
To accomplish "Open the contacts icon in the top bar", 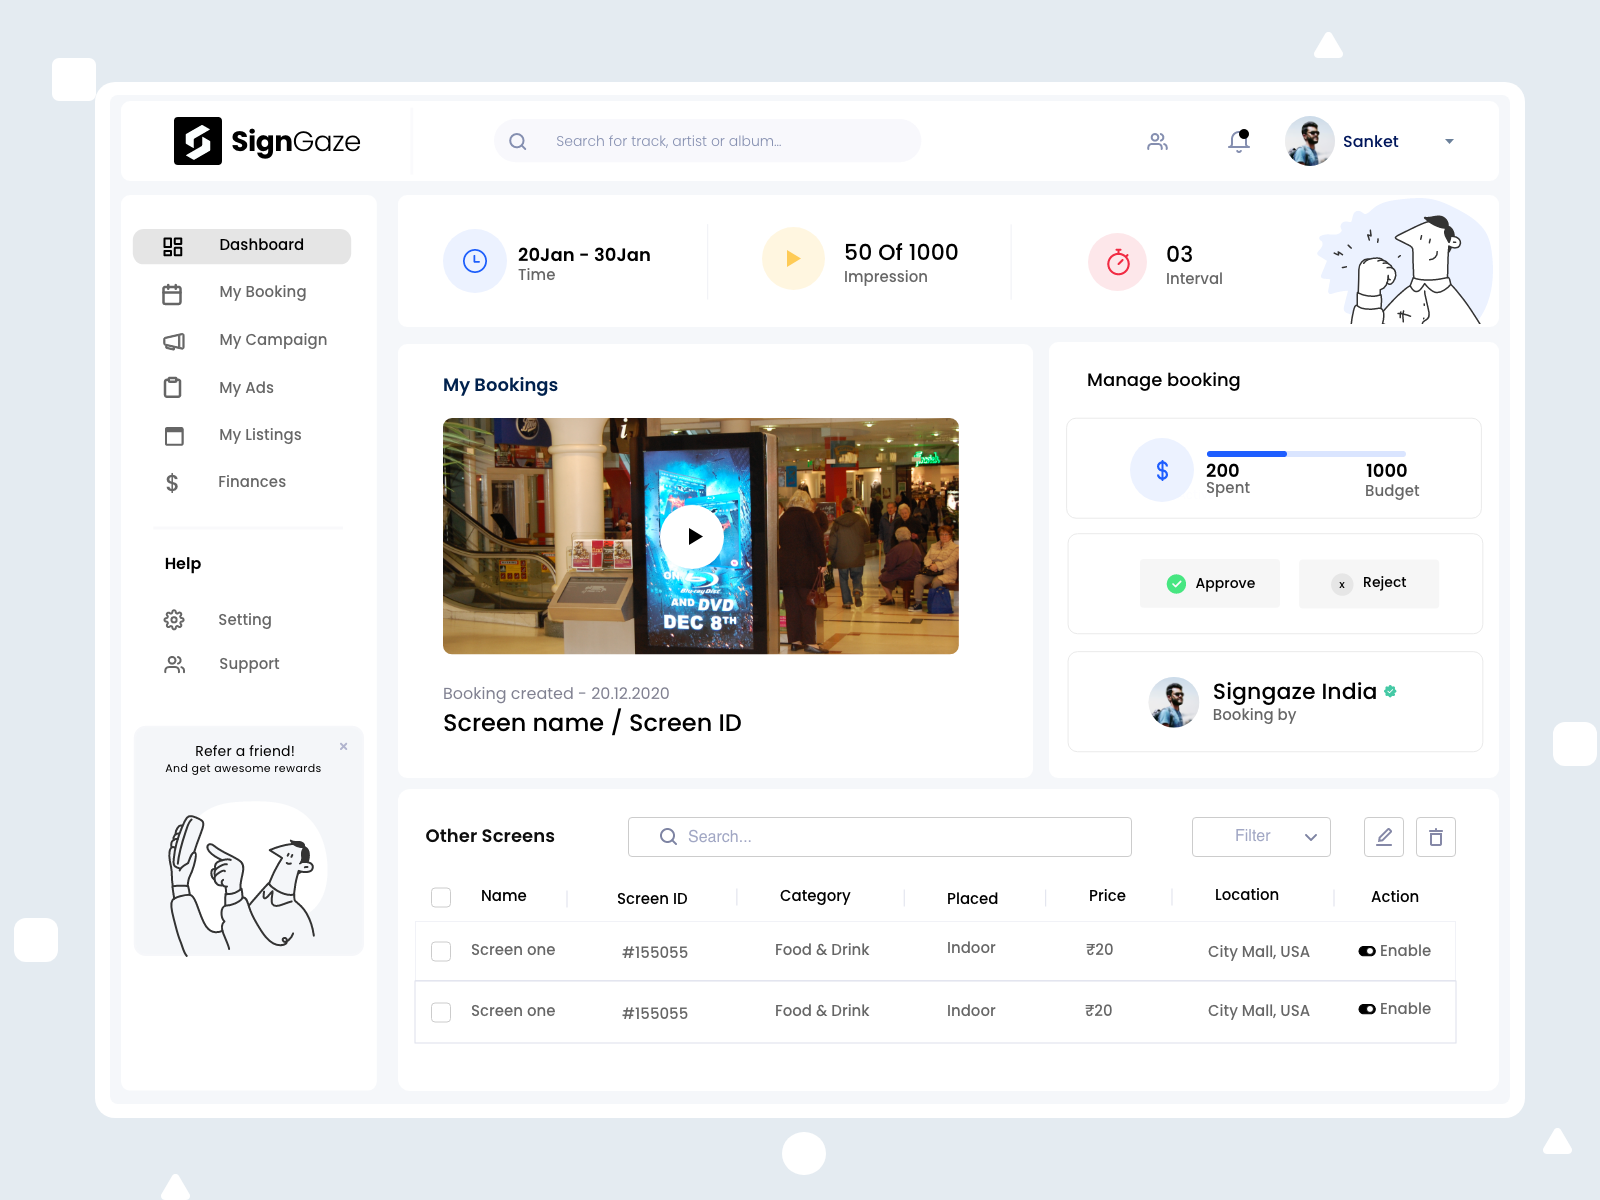I will 1157,141.
